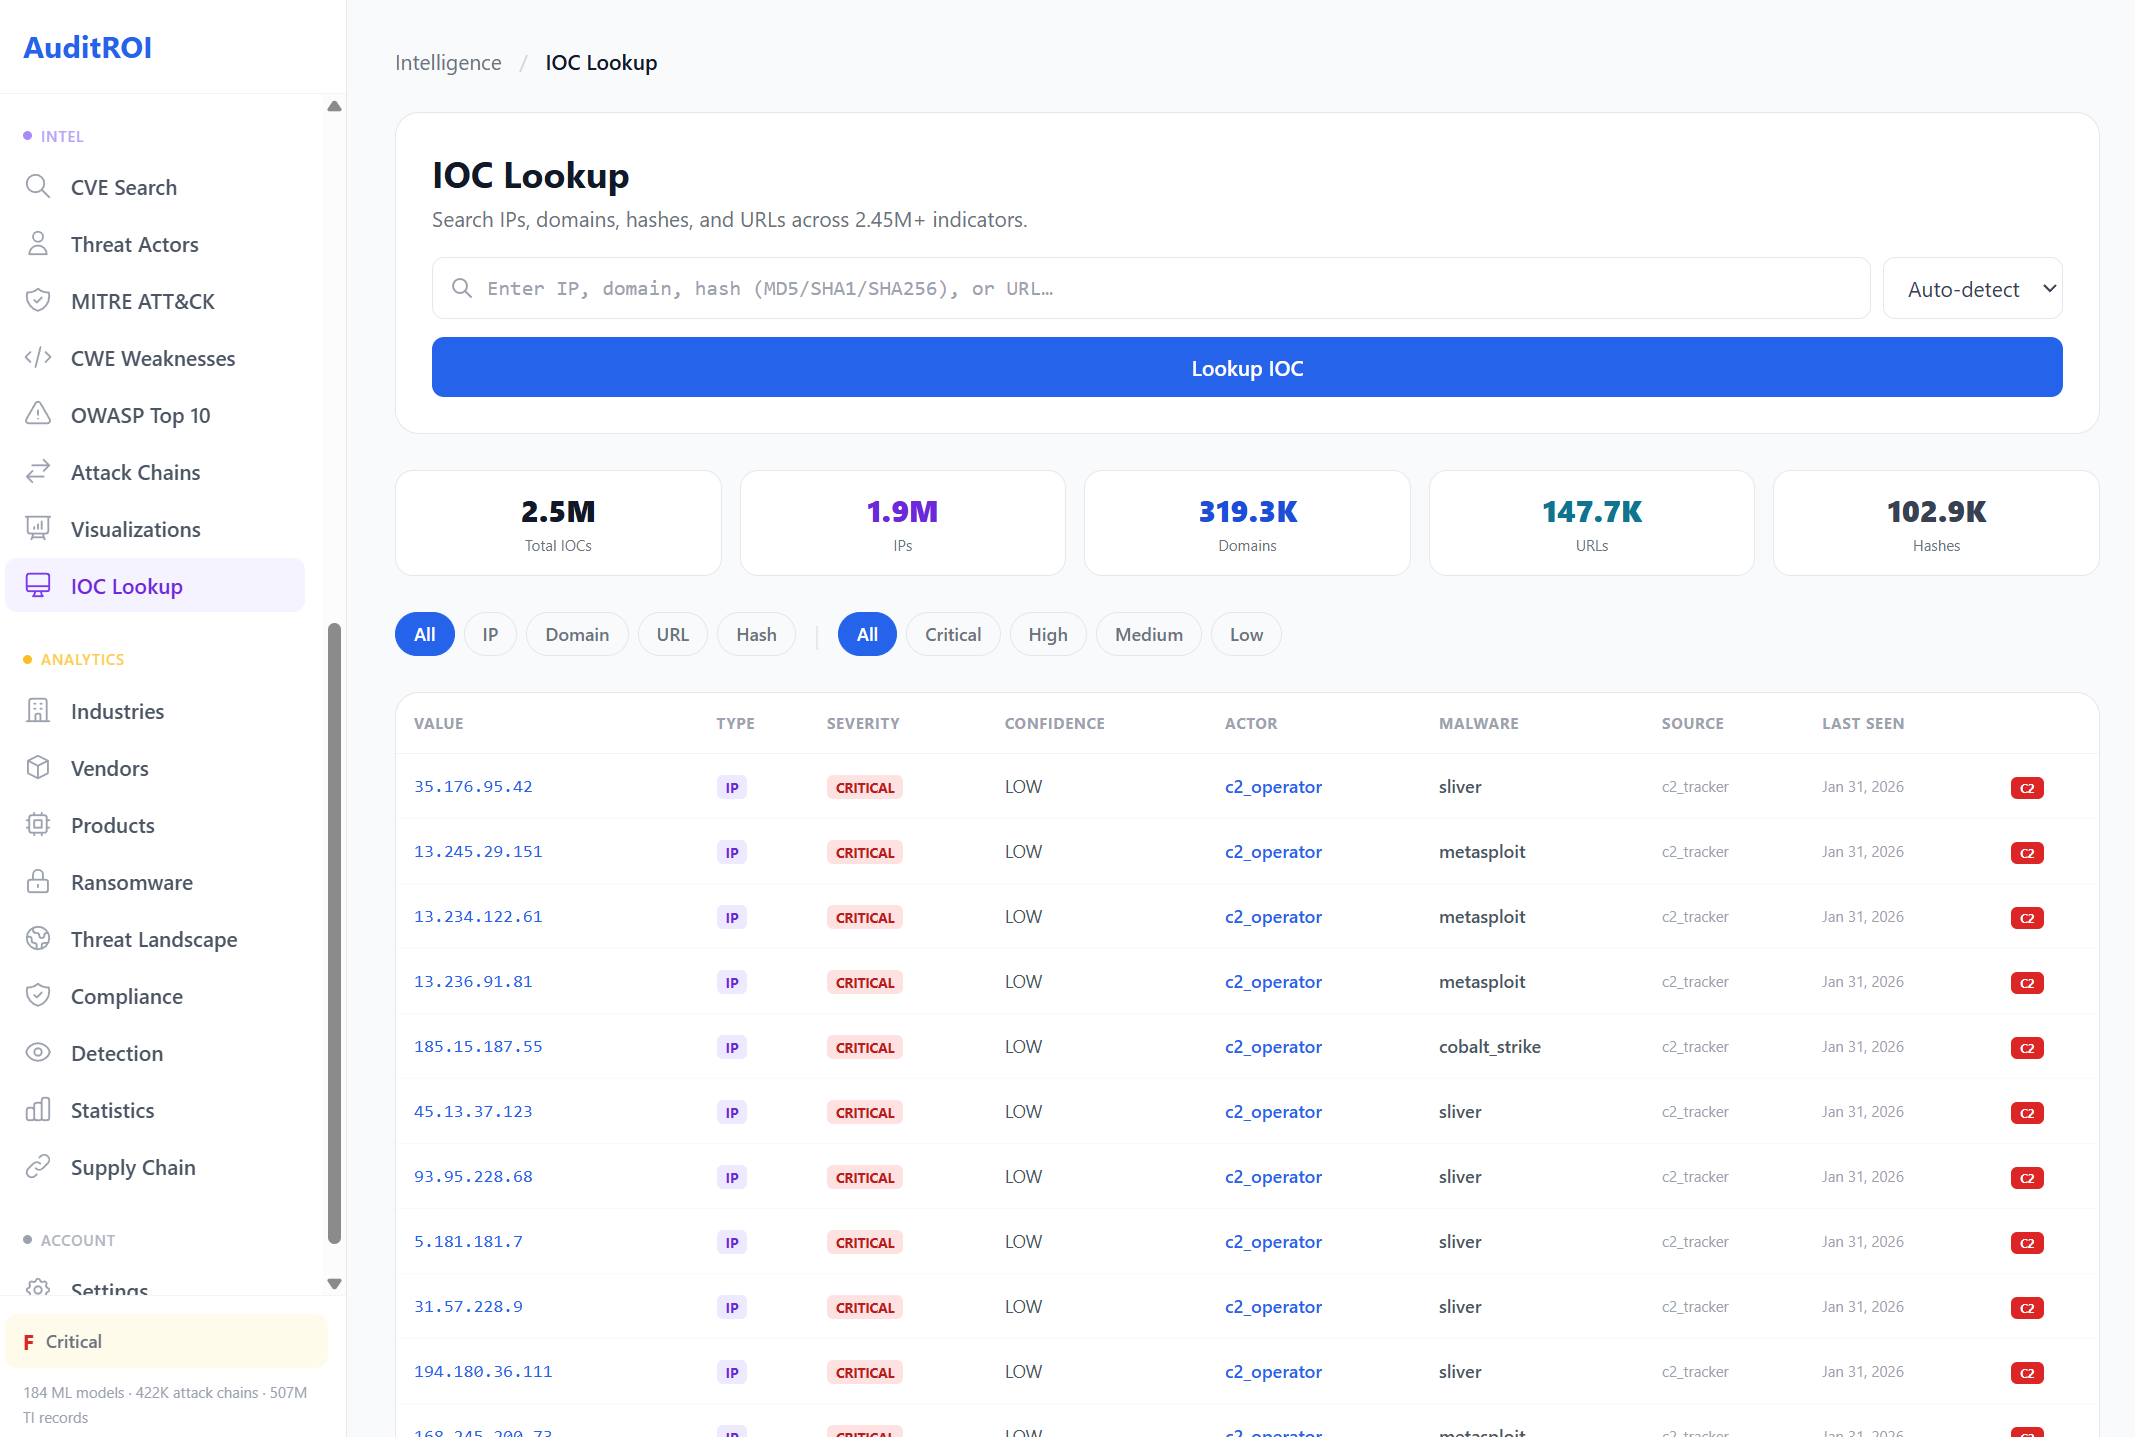Open the c2_operator actor profile
Image resolution: width=2135 pixels, height=1437 pixels.
[x=1273, y=787]
